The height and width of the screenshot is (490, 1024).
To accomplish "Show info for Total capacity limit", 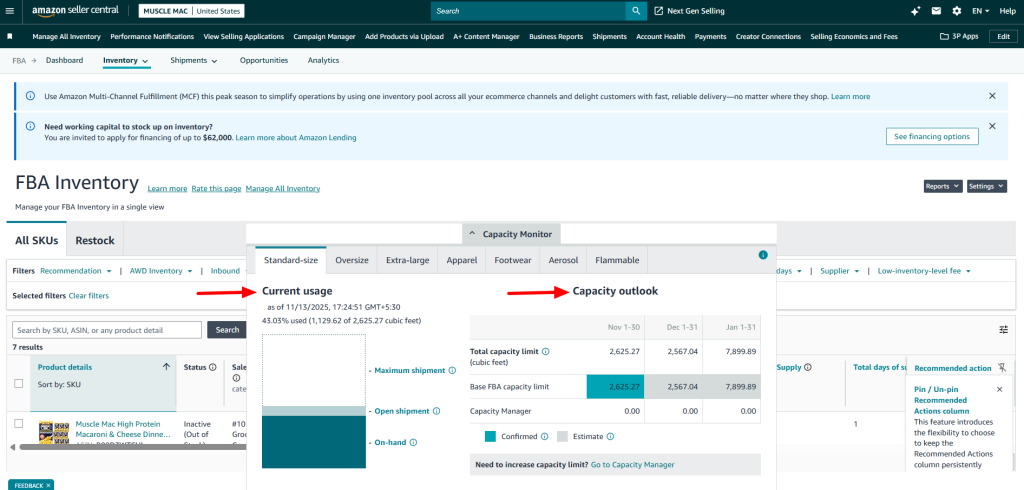I will pyautogui.click(x=545, y=351).
